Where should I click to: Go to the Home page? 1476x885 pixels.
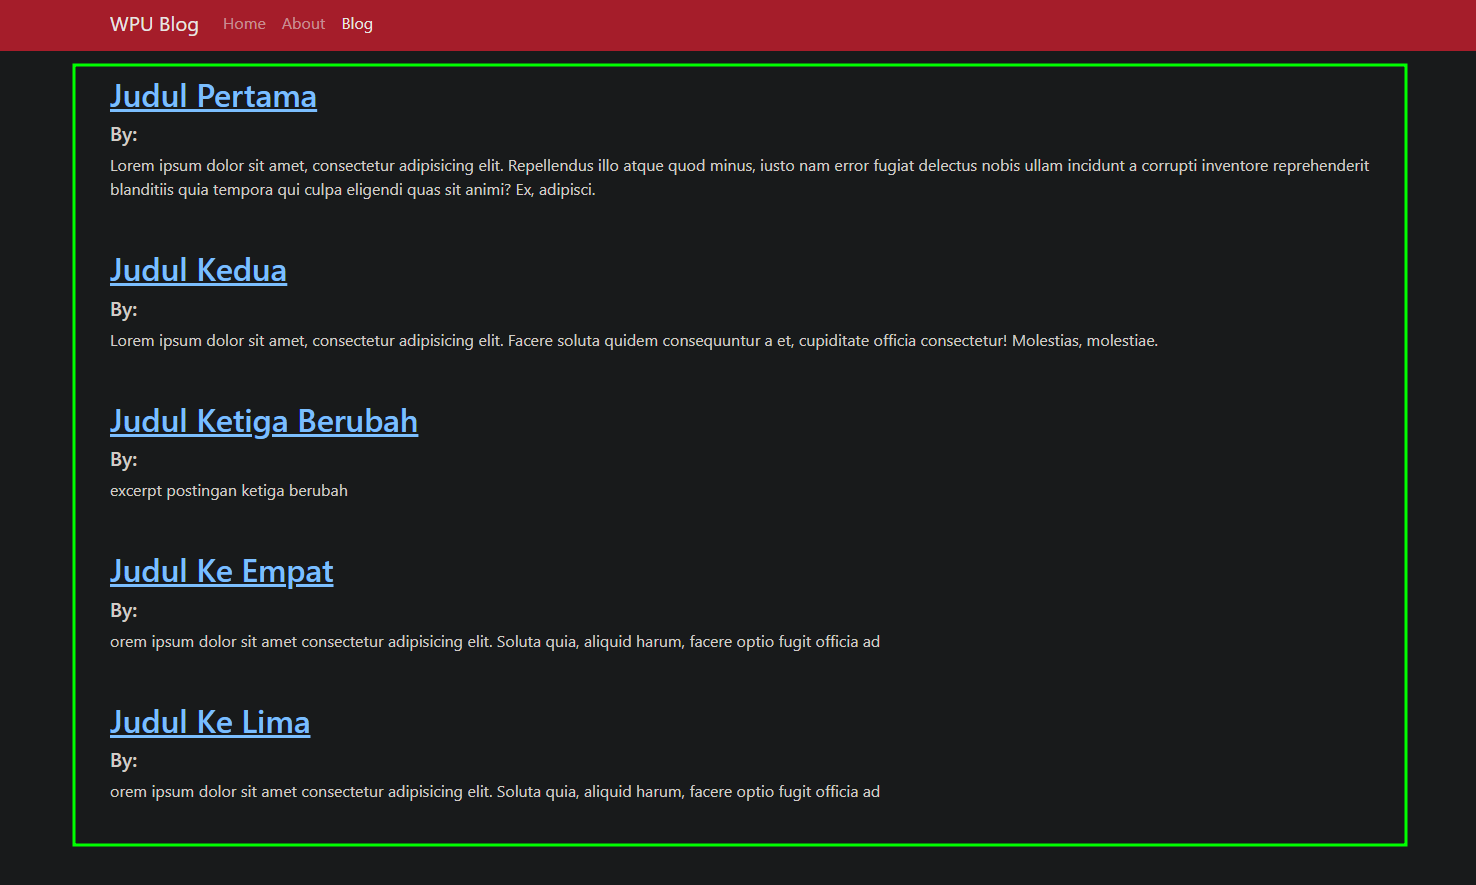tap(244, 24)
